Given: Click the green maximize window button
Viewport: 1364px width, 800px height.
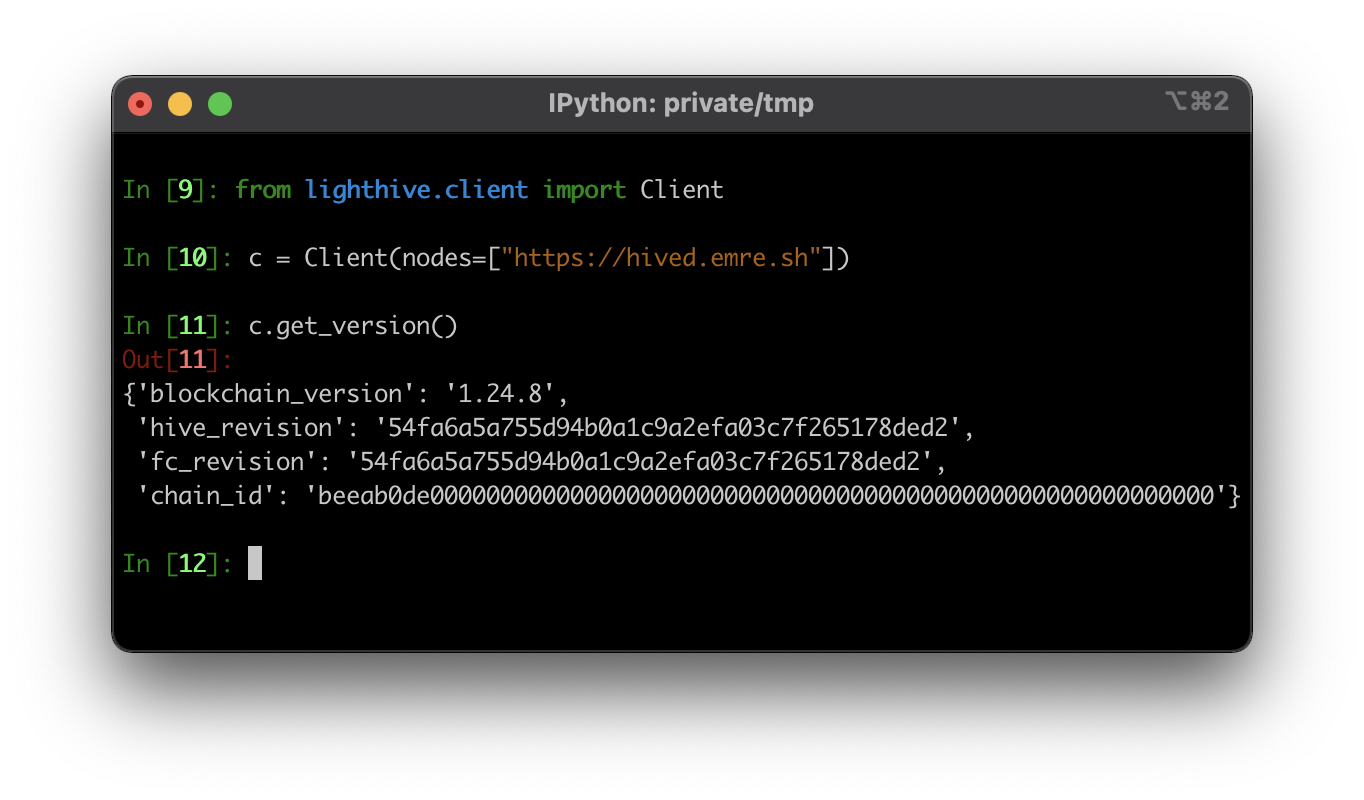Looking at the screenshot, I should point(220,104).
